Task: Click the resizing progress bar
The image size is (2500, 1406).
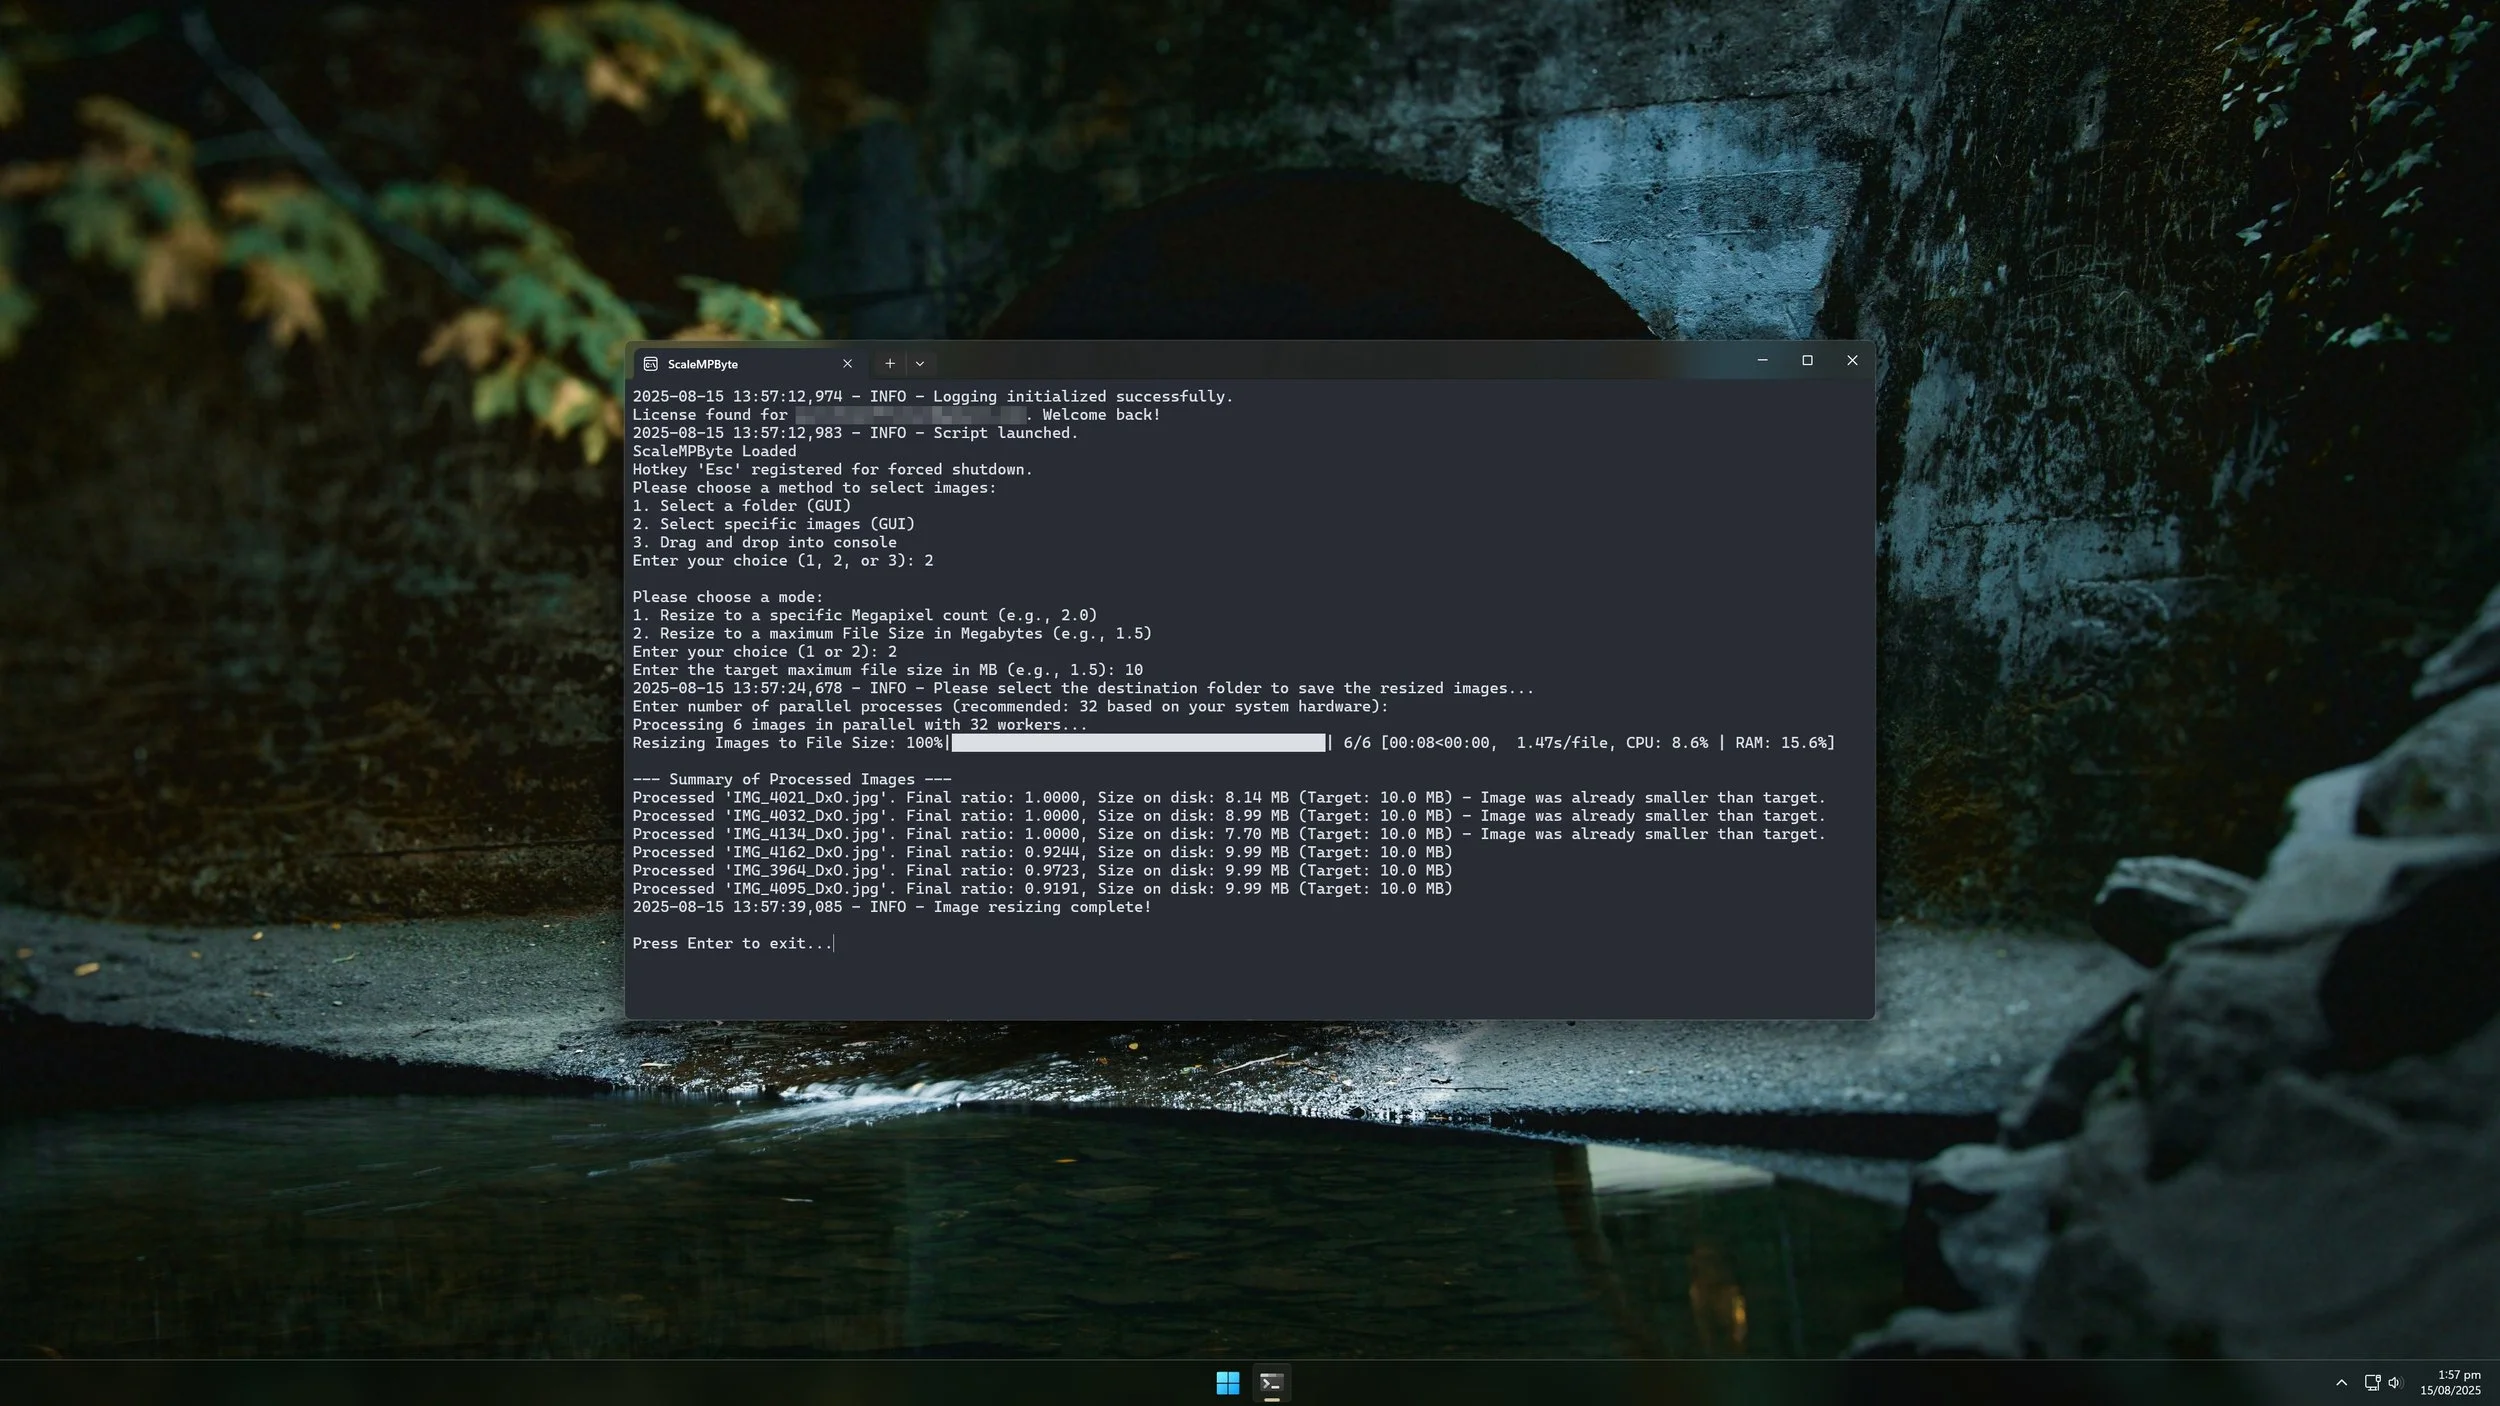Action: [x=1137, y=743]
